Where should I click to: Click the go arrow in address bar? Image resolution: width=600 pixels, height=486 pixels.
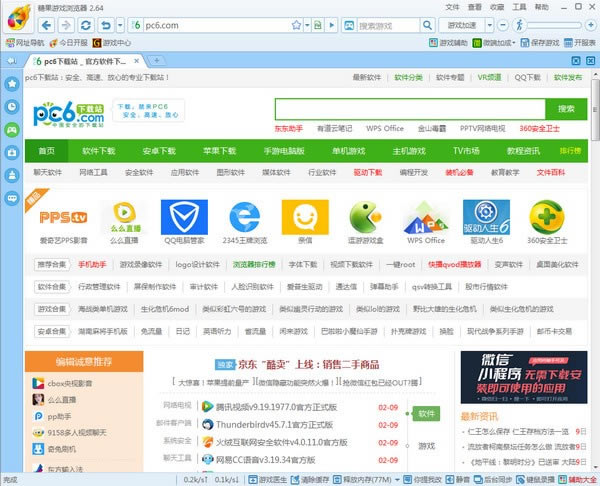[332, 26]
